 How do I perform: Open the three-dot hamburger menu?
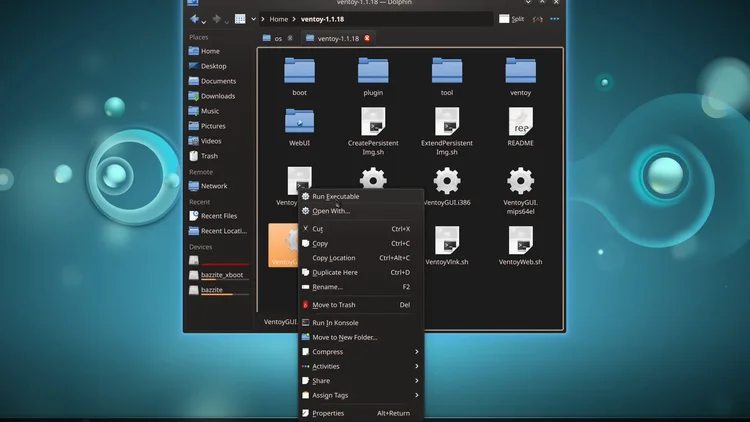[554, 19]
